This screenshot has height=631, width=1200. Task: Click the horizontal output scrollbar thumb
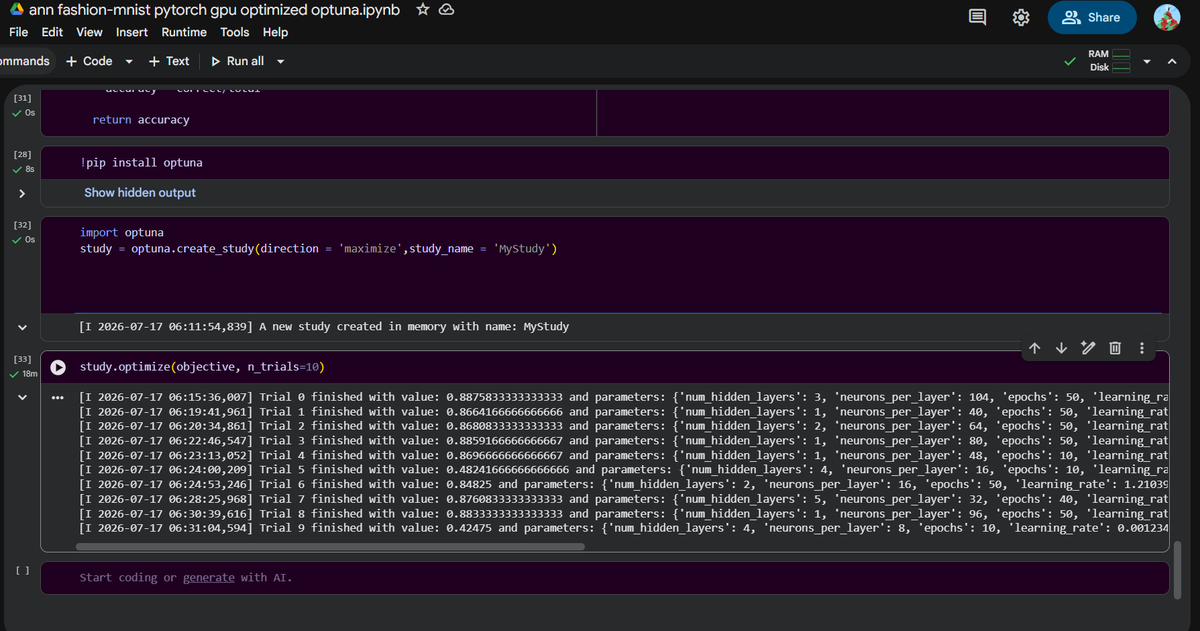click(330, 547)
